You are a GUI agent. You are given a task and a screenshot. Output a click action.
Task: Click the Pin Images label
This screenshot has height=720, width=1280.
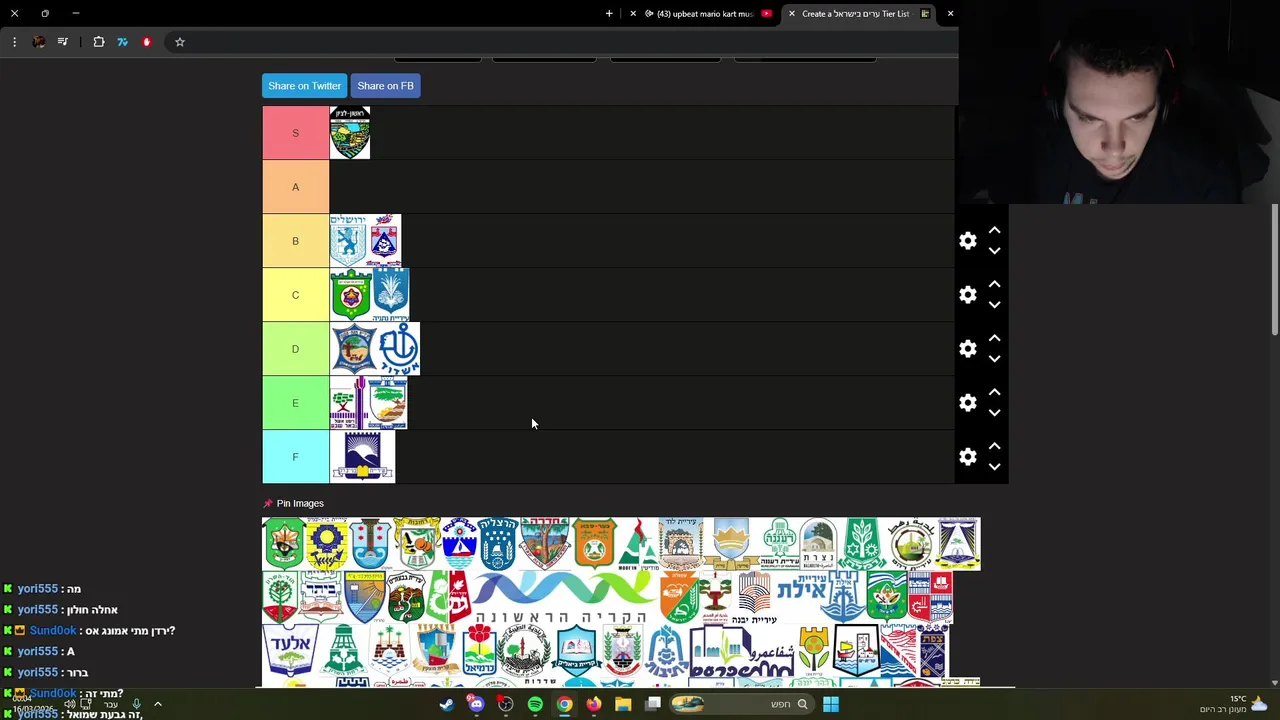(300, 504)
